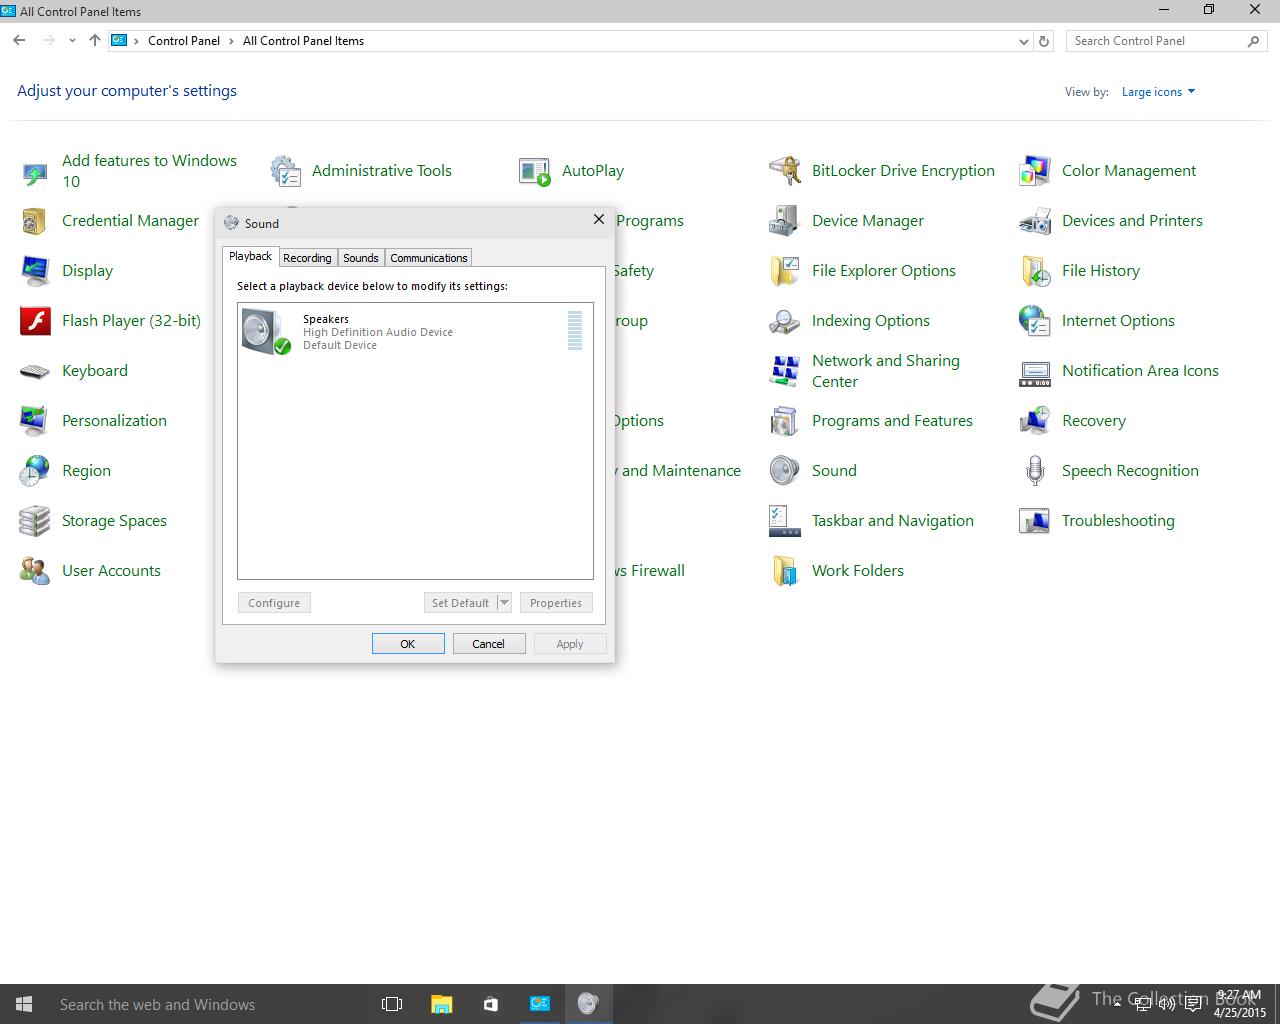This screenshot has width=1280, height=1024.
Task: Open the BitLocker Drive Encryption icon
Action: [784, 171]
